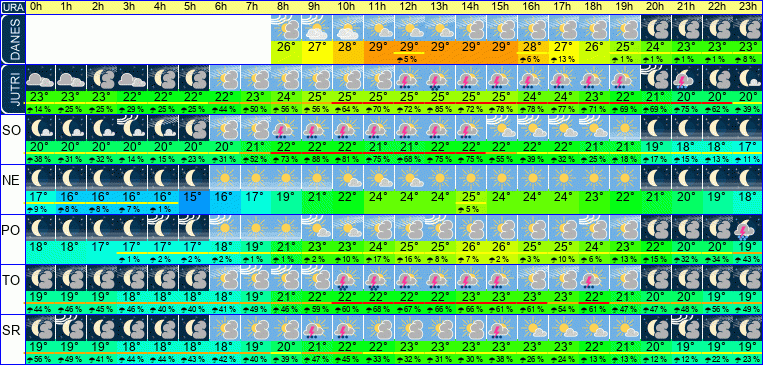Click the 23h column header

click(x=747, y=7)
